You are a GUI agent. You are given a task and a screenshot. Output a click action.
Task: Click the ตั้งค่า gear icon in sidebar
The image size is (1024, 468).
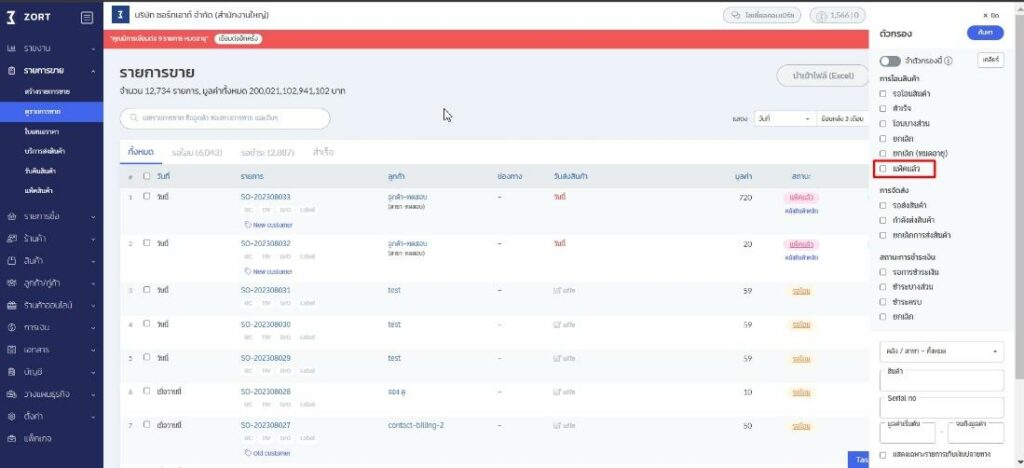coord(11,416)
